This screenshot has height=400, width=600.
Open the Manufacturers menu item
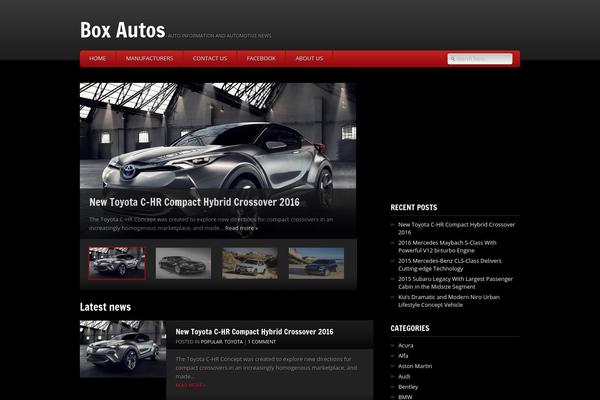pyautogui.click(x=150, y=59)
